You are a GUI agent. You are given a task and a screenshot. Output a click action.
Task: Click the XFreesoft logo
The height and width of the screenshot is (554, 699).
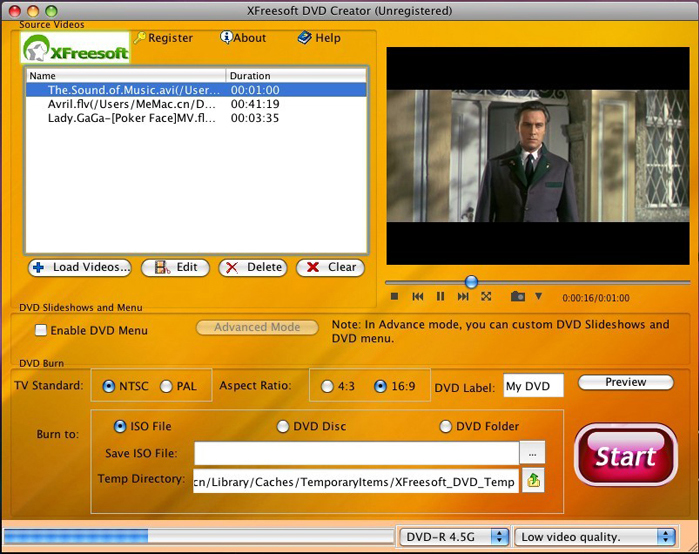[x=76, y=47]
